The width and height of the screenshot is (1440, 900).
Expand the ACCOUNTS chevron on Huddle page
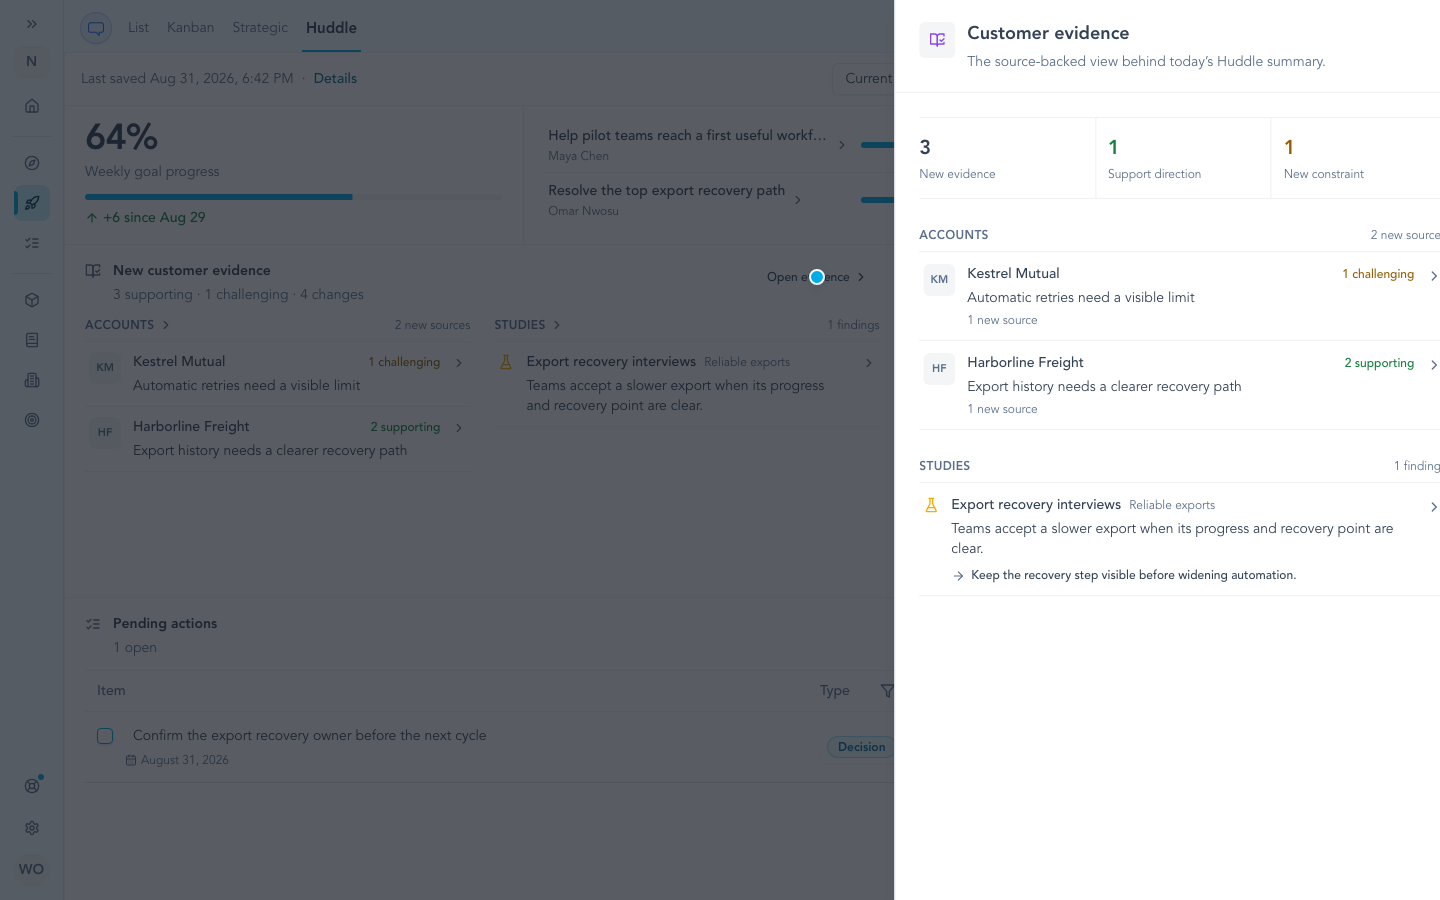tap(166, 325)
